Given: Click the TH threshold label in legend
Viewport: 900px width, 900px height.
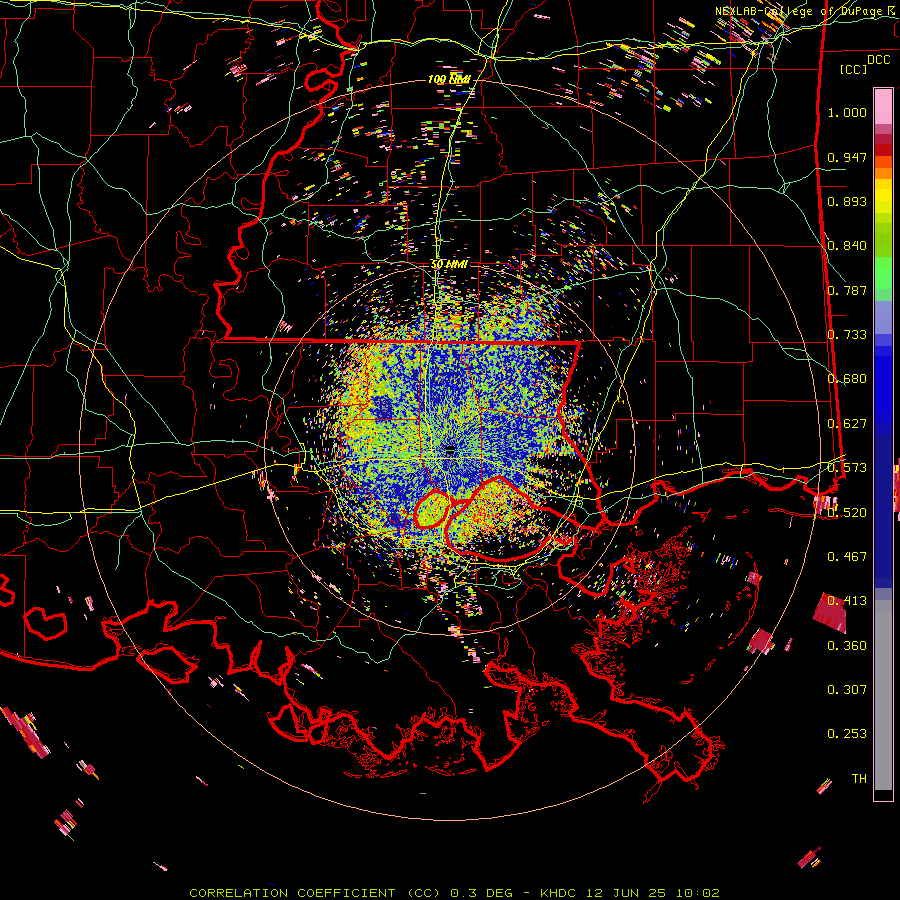Looking at the screenshot, I should coord(859,779).
